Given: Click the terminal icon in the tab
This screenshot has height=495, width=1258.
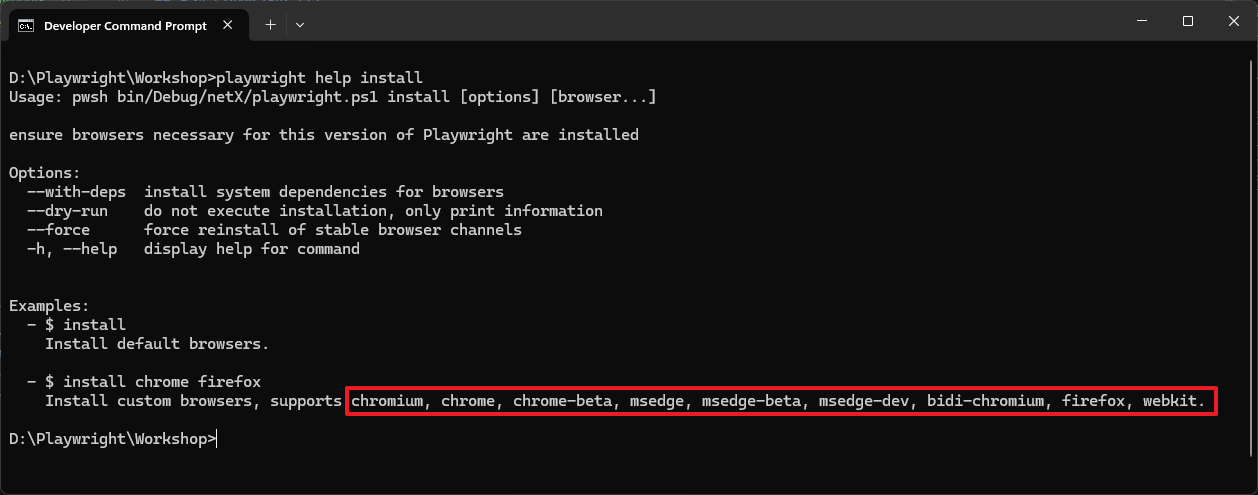Looking at the screenshot, I should [x=27, y=26].
